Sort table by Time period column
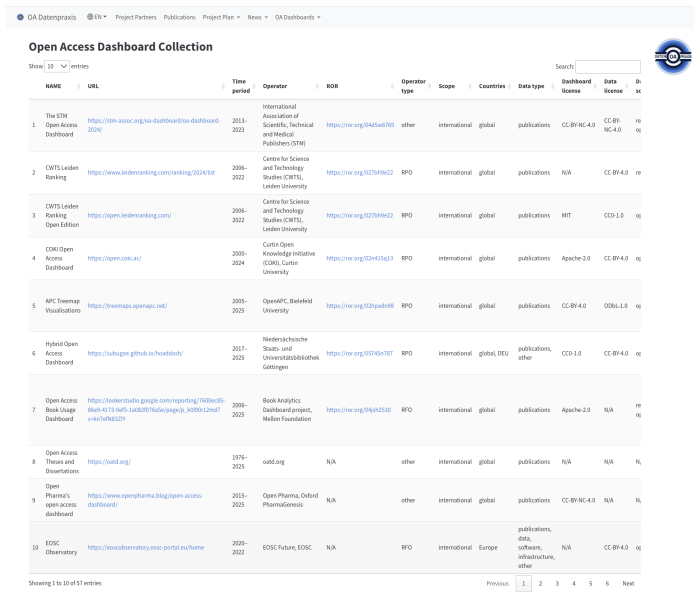The width and height of the screenshot is (700, 598). click(243, 86)
